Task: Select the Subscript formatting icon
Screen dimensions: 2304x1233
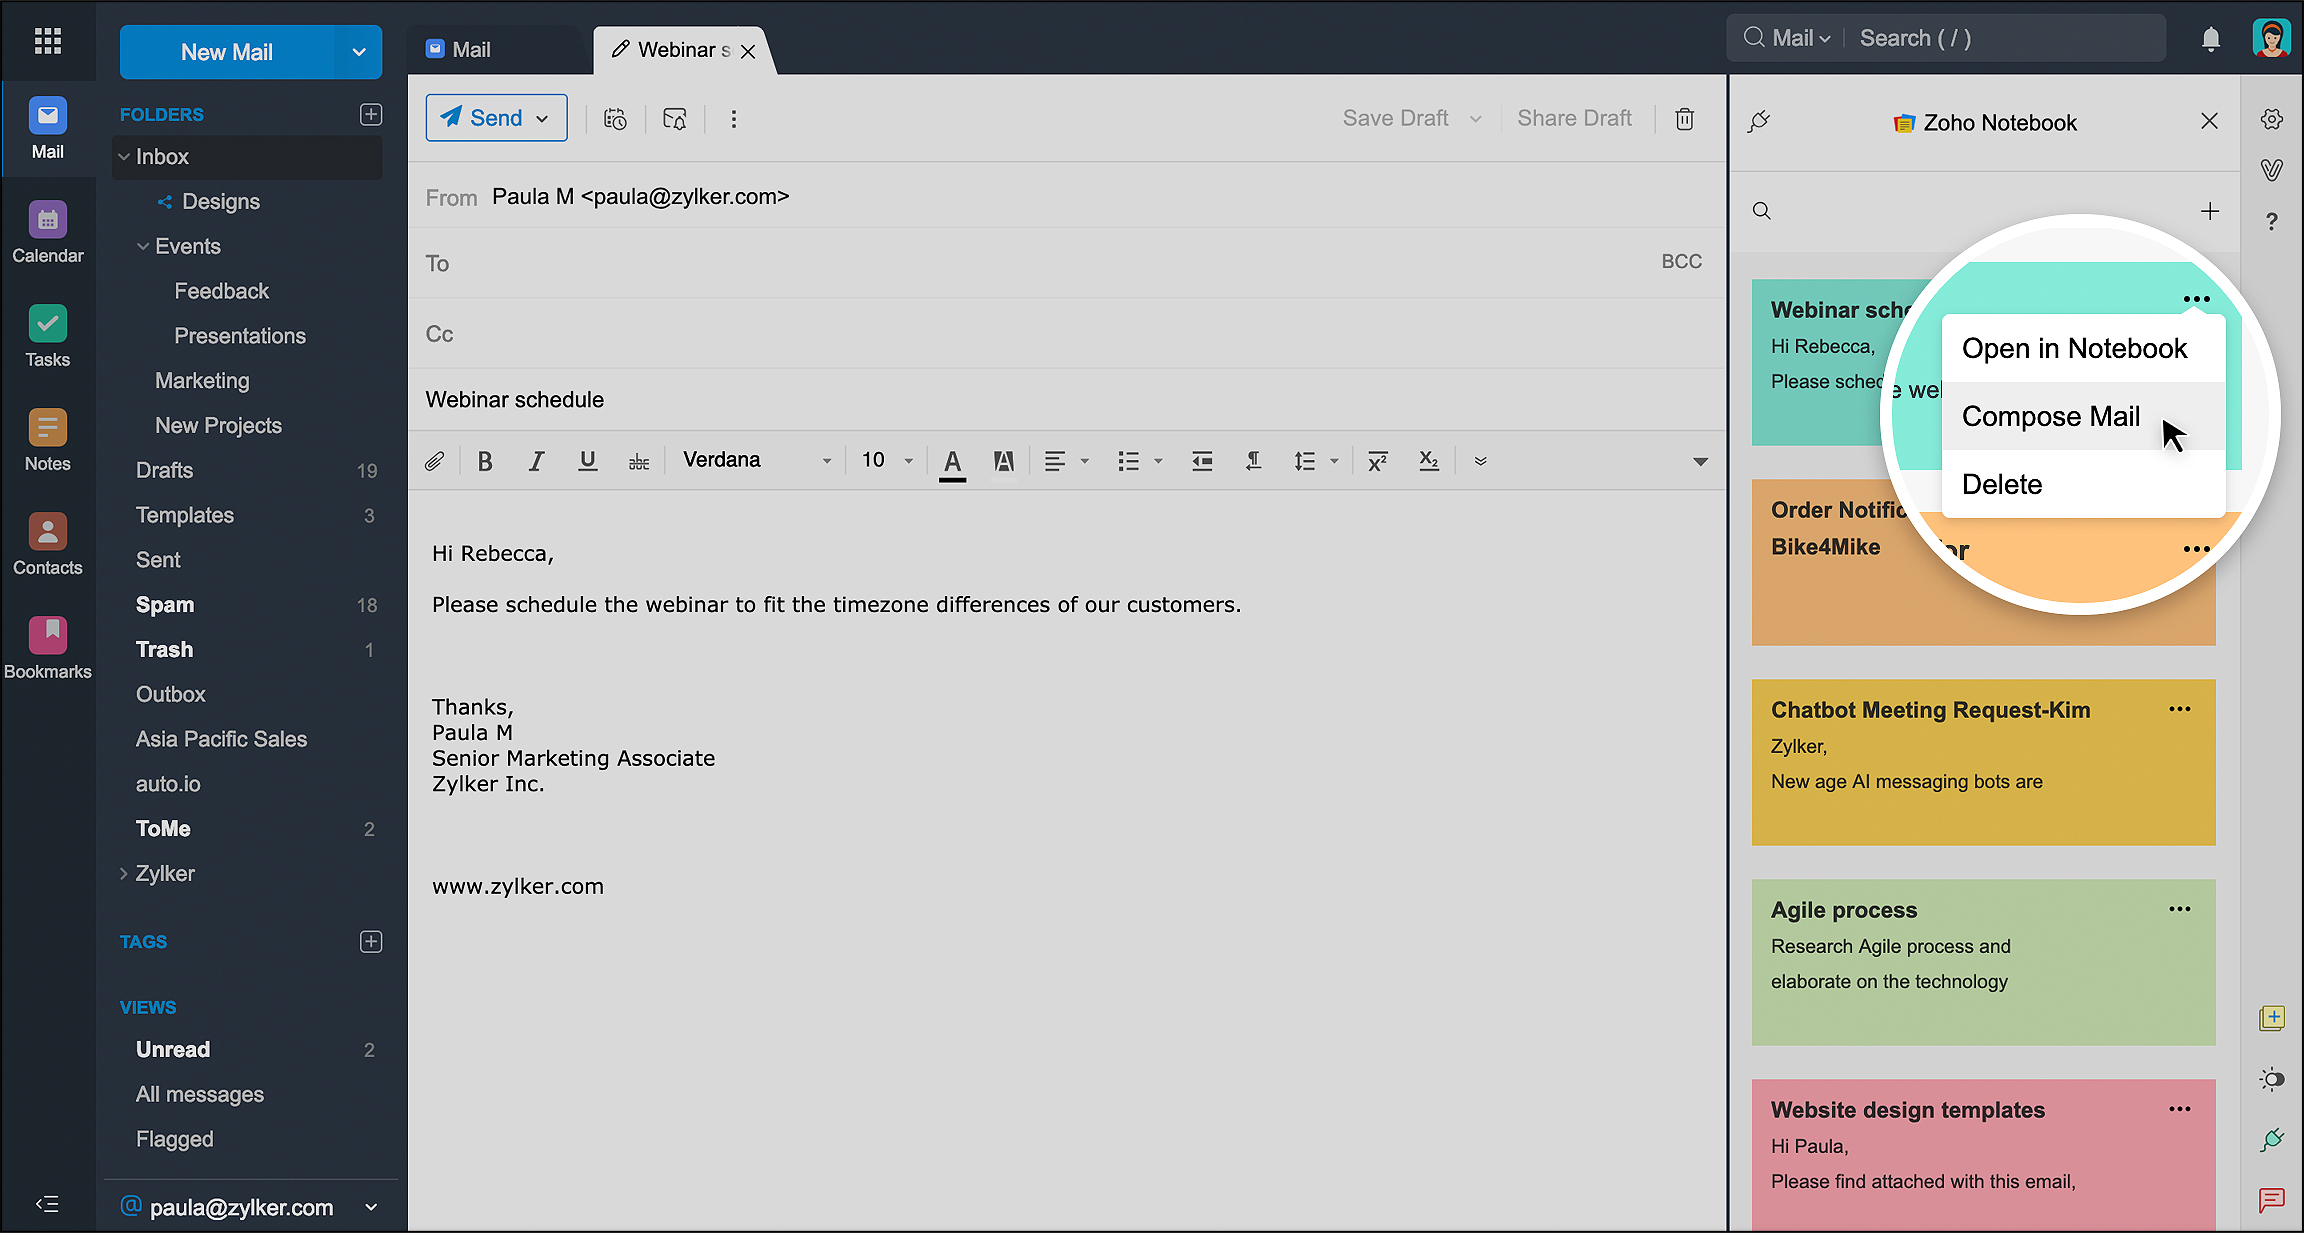Action: tap(1428, 460)
